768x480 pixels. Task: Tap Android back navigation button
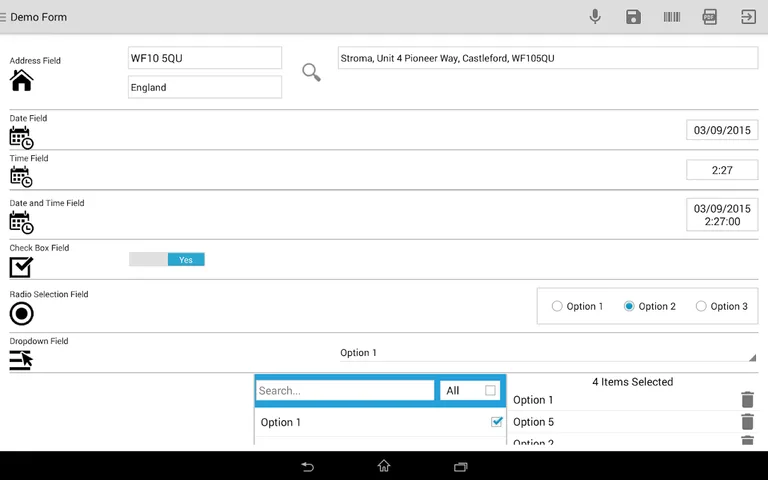[308, 466]
